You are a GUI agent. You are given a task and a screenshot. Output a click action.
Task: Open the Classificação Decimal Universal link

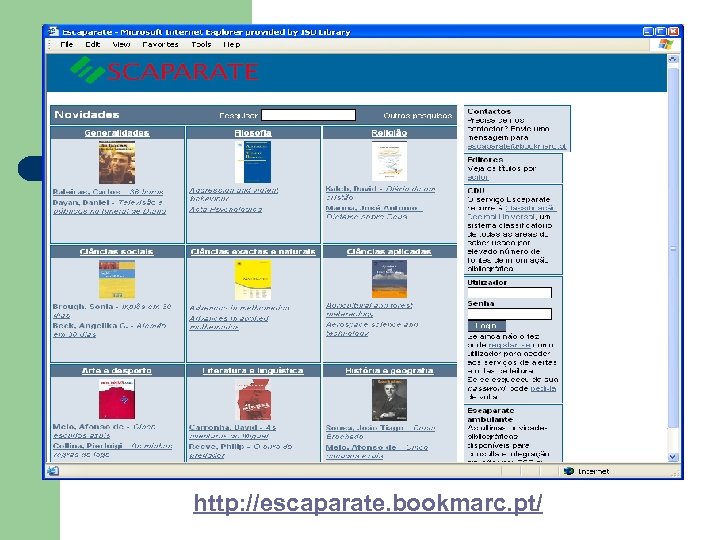511,212
